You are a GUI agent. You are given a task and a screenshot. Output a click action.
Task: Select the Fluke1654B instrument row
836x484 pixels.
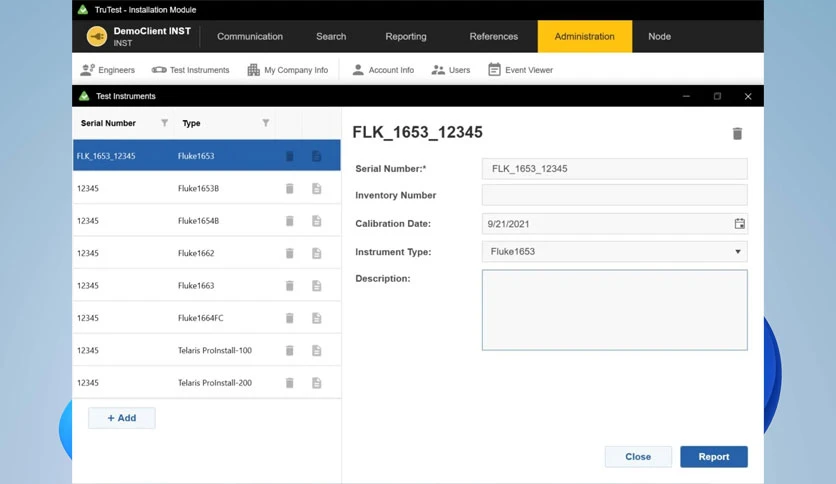pos(206,221)
